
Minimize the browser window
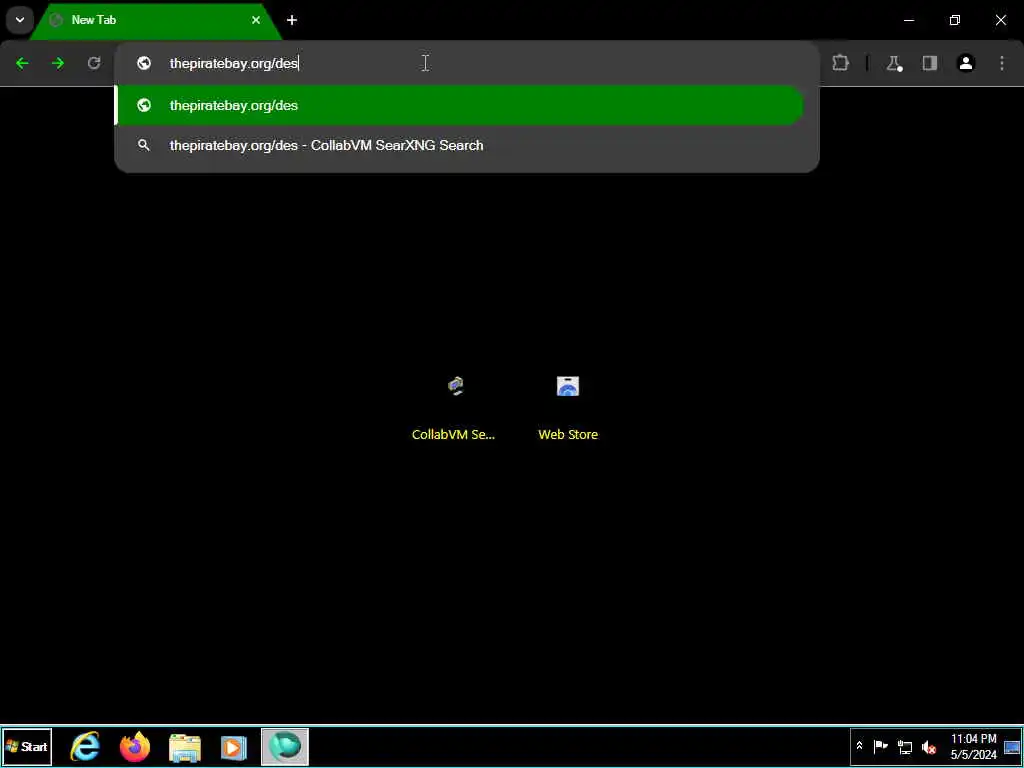(x=909, y=20)
